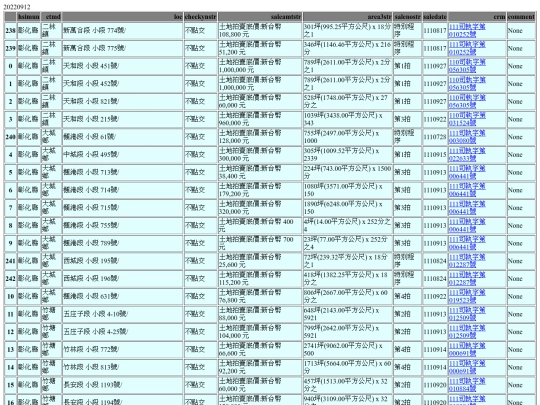Select the location cell ending '4-10號/'
This screenshot has height=405, width=540.
[122, 314]
